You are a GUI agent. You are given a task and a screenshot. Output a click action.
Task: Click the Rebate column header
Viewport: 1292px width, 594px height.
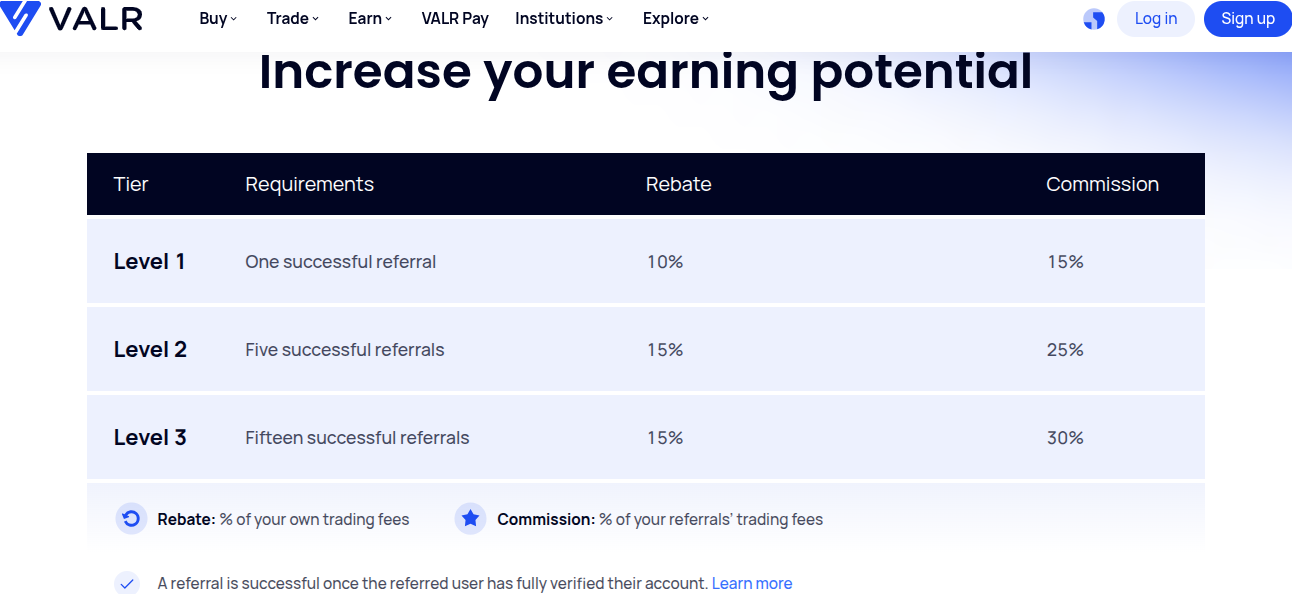[679, 184]
